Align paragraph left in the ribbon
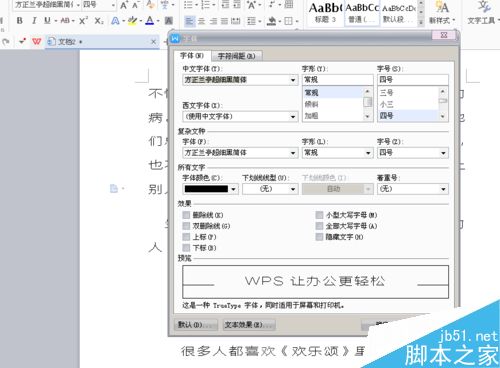The image size is (500, 368). pos(189,21)
